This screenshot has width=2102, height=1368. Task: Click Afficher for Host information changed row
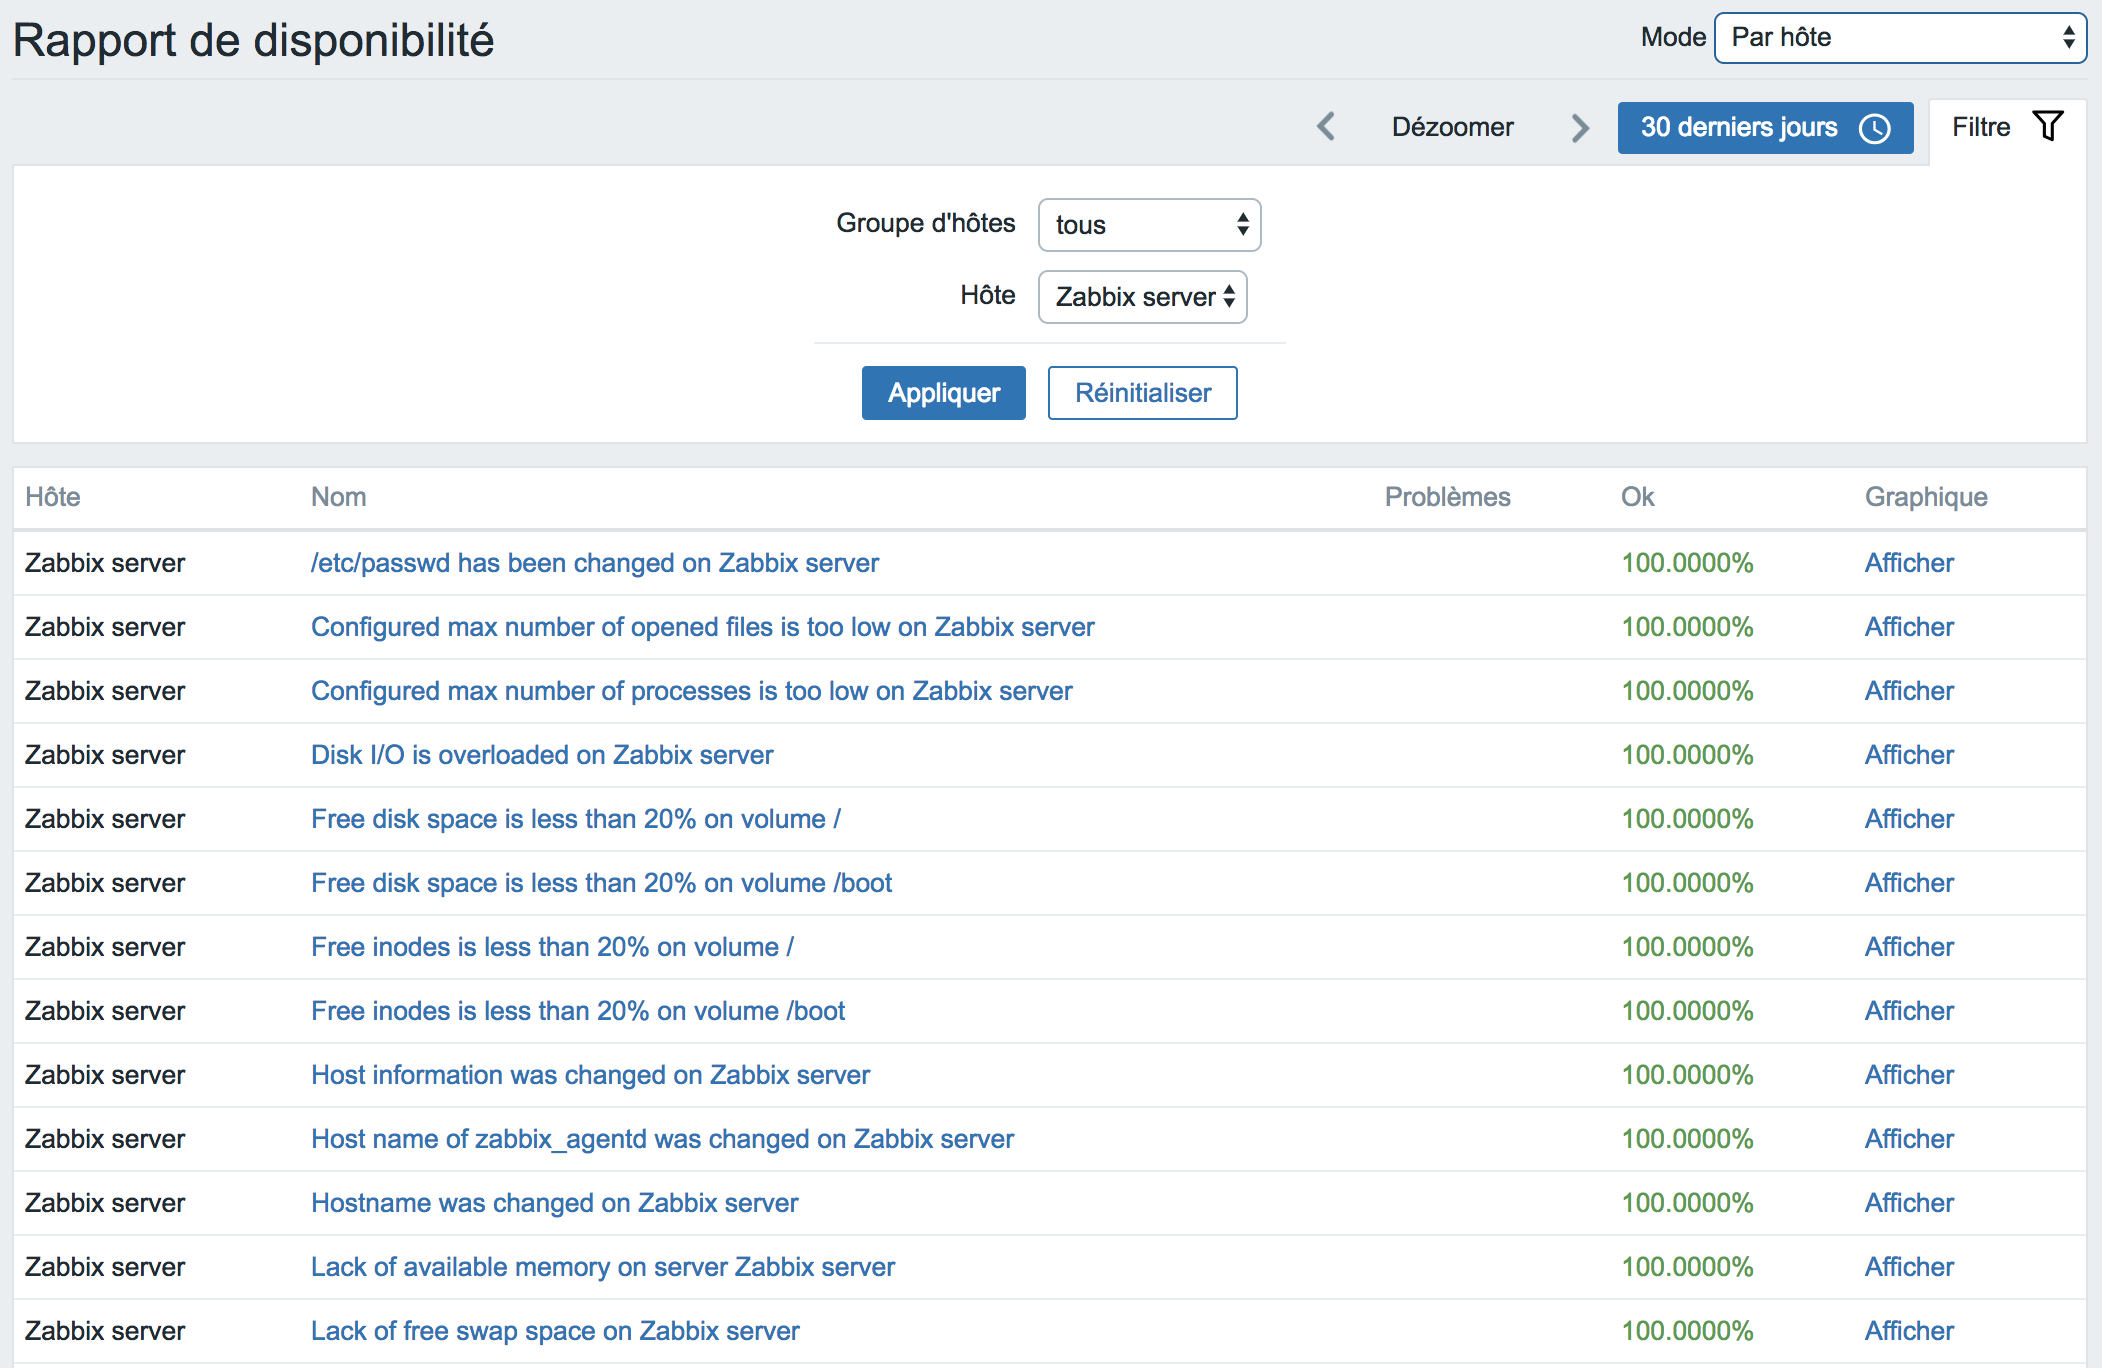click(x=1909, y=1075)
